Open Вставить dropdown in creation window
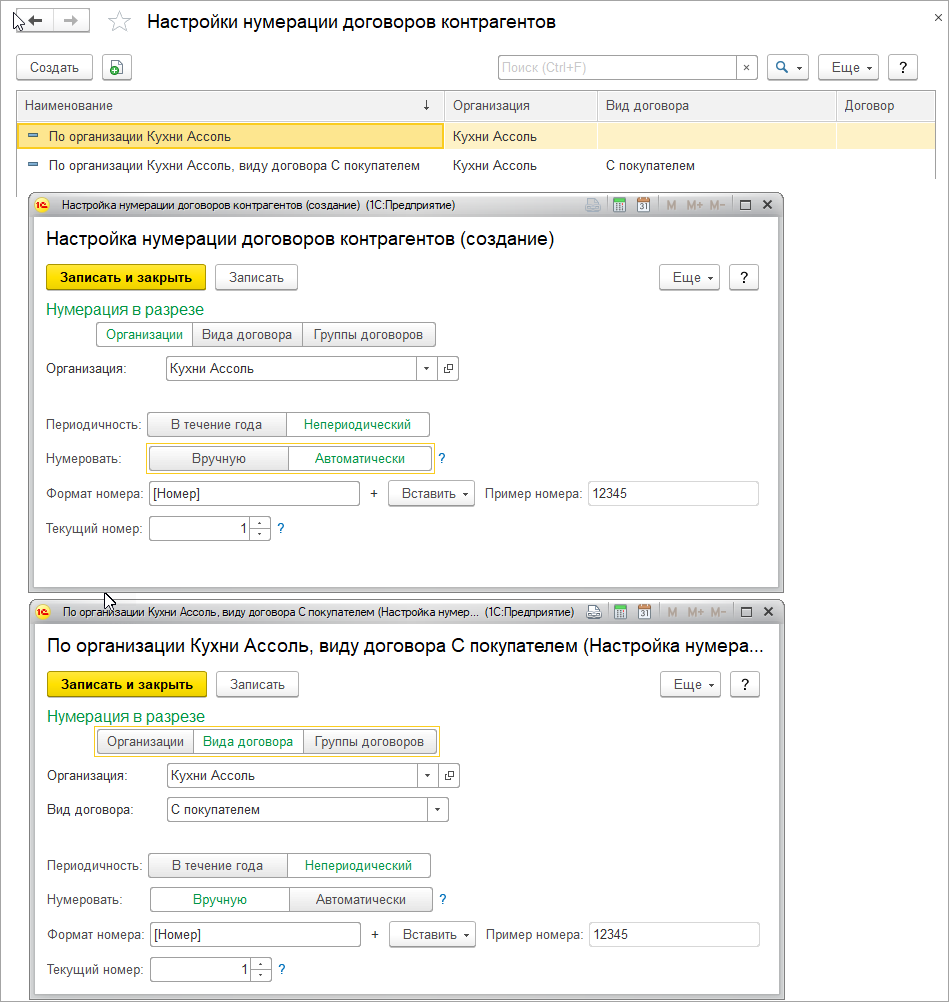 [431, 493]
